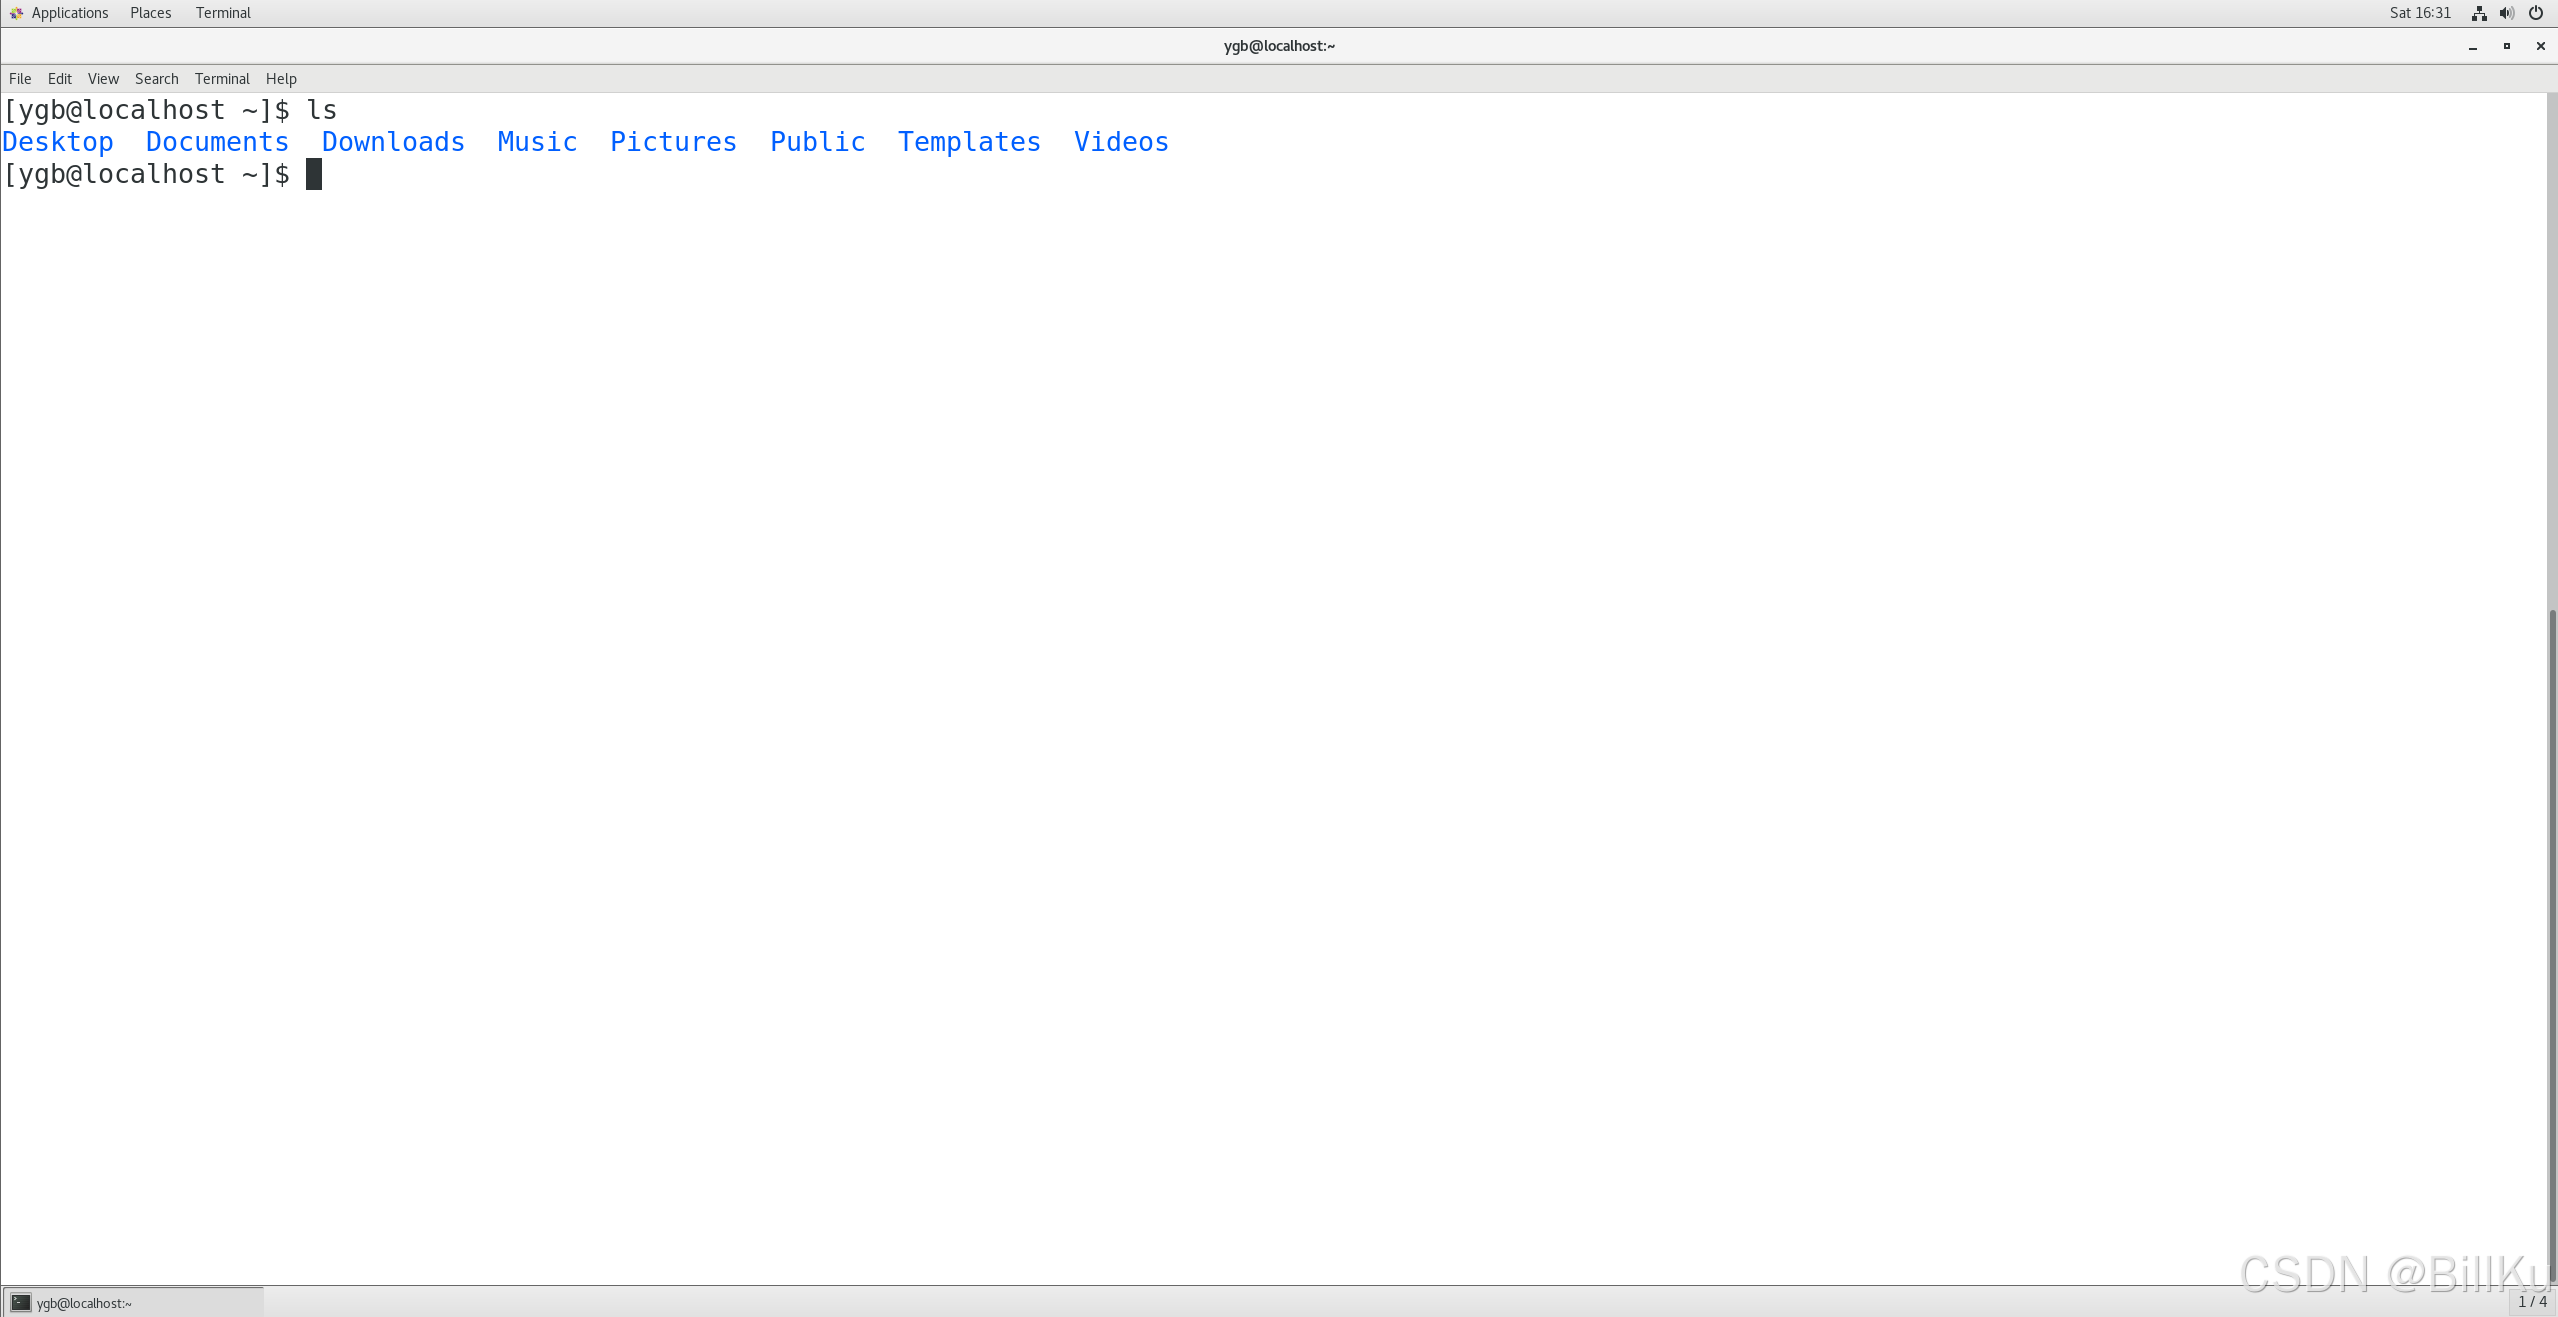The width and height of the screenshot is (2558, 1317).
Task: Open the Edit menu
Action: click(x=60, y=79)
